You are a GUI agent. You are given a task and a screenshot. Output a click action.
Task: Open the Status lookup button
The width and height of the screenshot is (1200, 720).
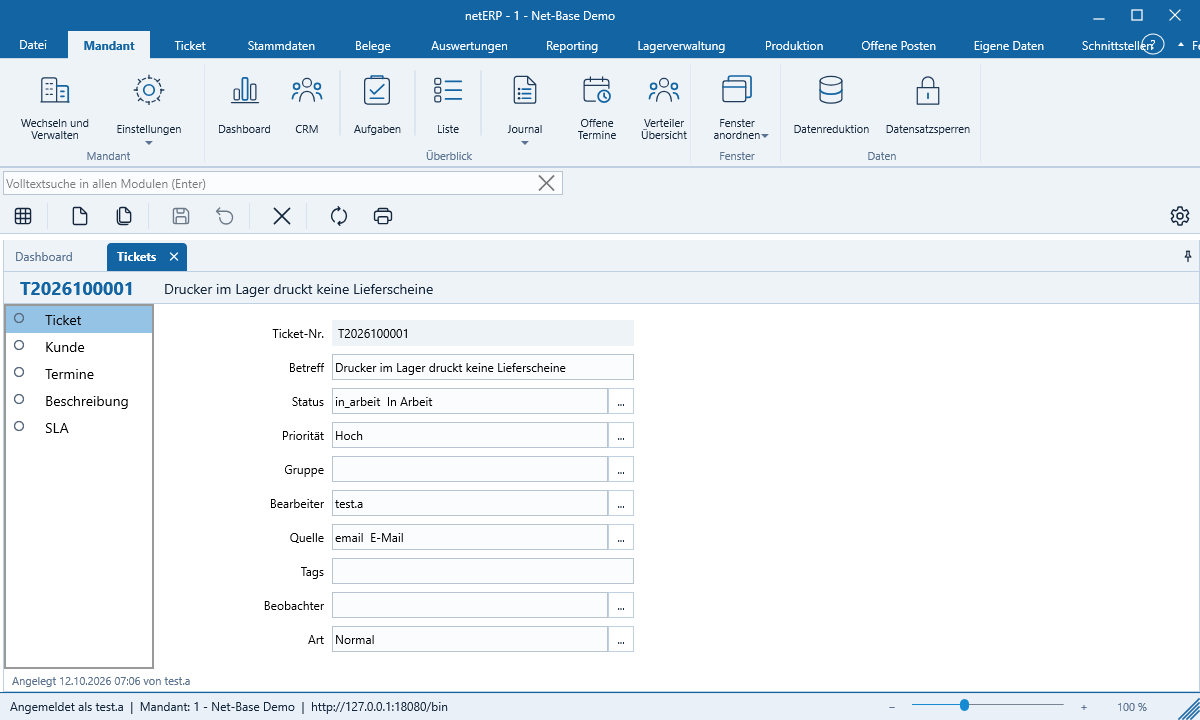pos(621,401)
